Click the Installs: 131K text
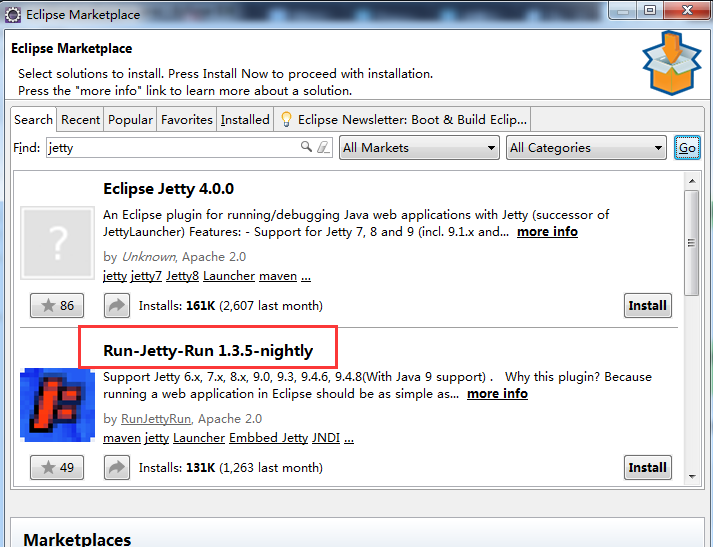 coord(231,468)
